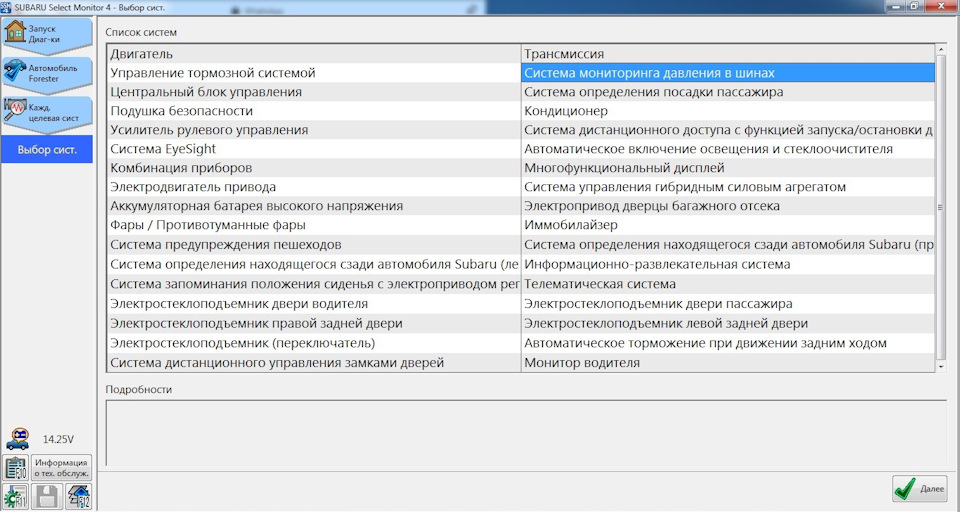Open the F10 clipboard list button

15,468
